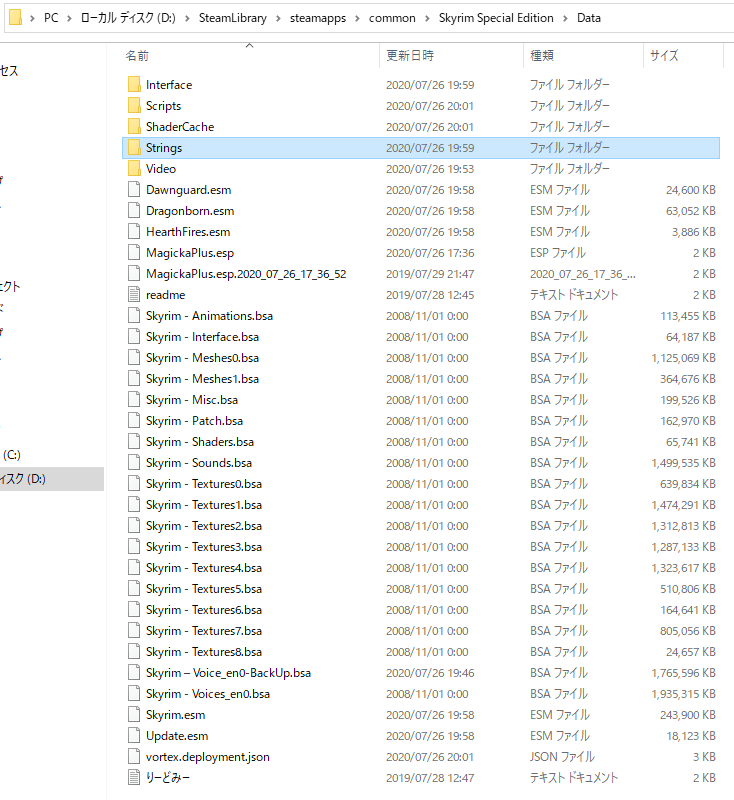Click the ShaderCache folder icon

coord(134,127)
